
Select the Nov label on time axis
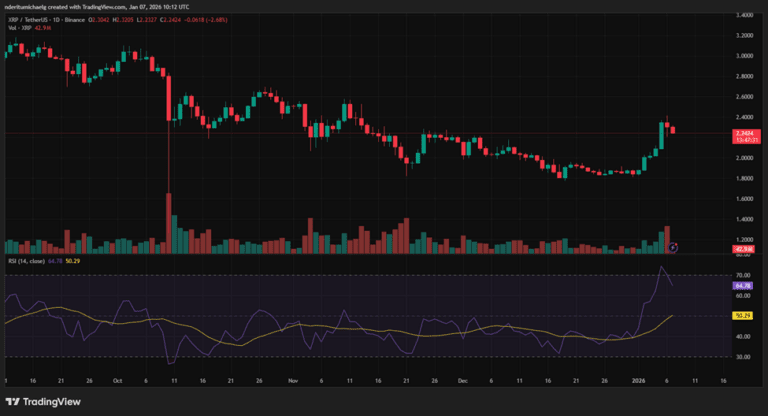(x=293, y=382)
